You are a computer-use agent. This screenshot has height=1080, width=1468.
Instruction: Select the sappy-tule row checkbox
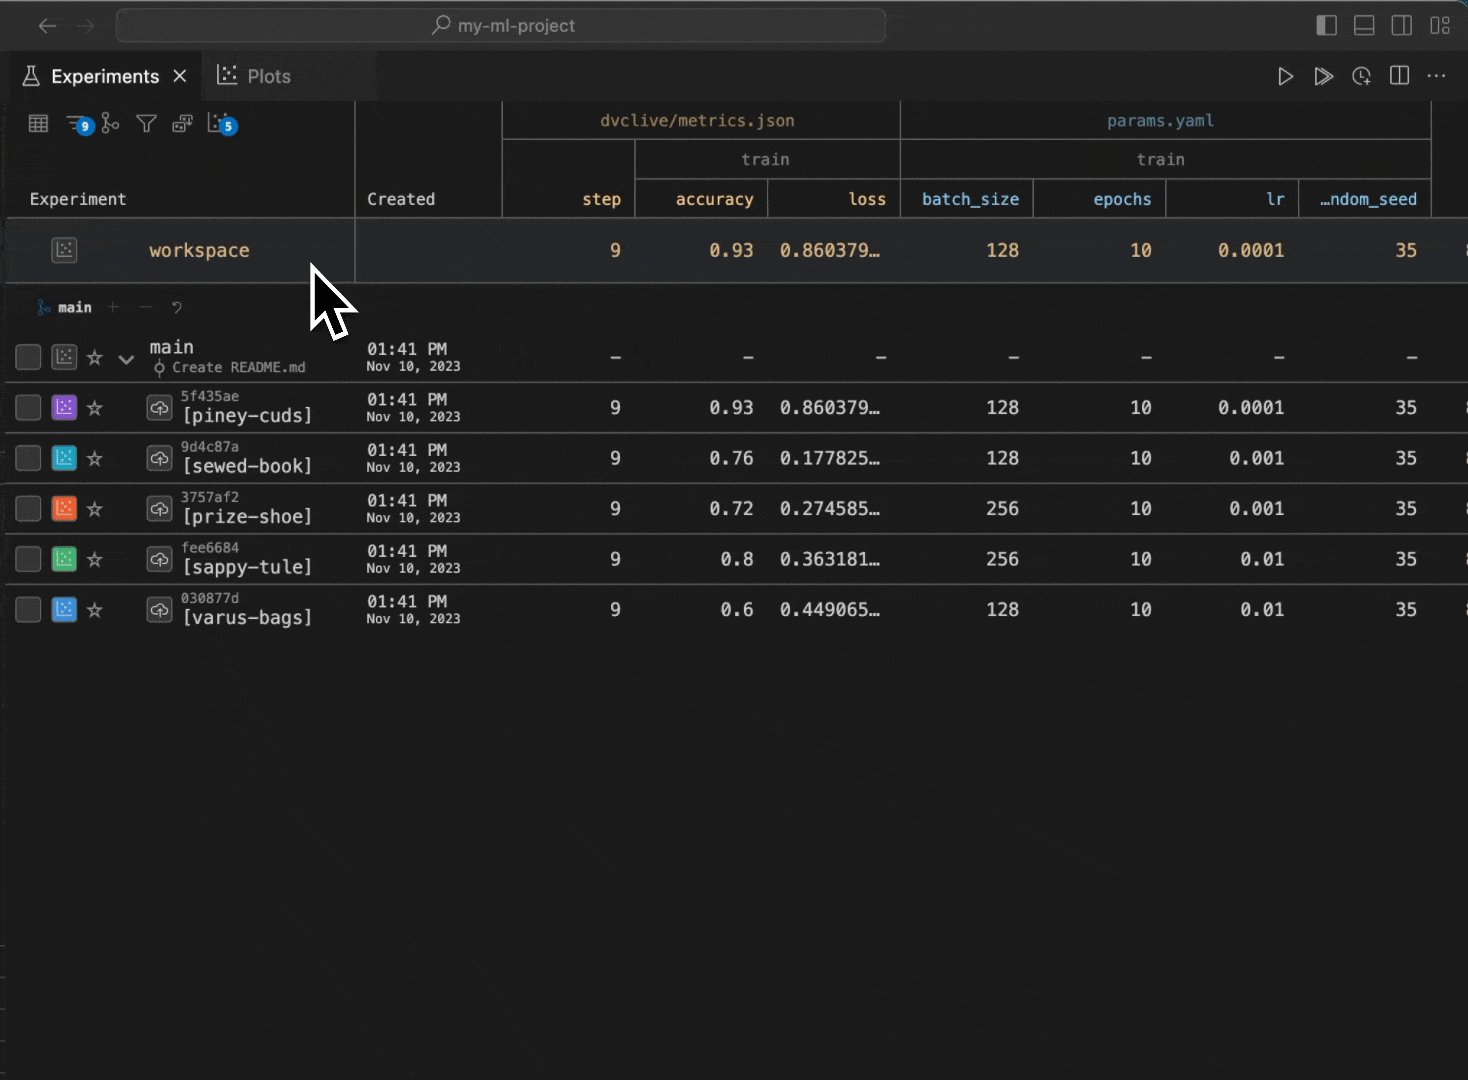[28, 559]
